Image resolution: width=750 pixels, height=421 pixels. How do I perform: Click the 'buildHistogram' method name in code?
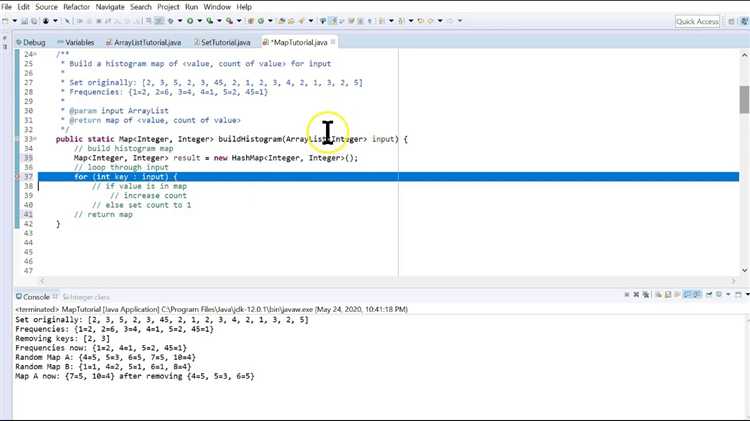(x=250, y=139)
